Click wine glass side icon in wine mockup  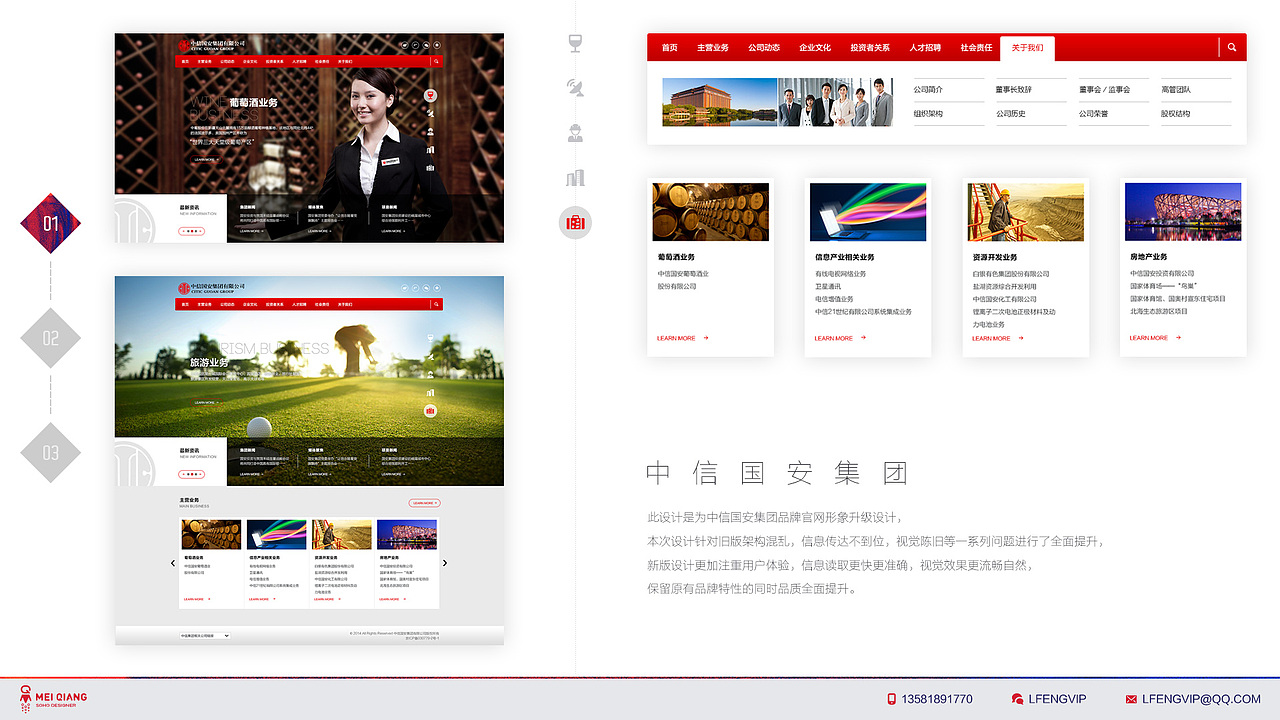pos(430,96)
